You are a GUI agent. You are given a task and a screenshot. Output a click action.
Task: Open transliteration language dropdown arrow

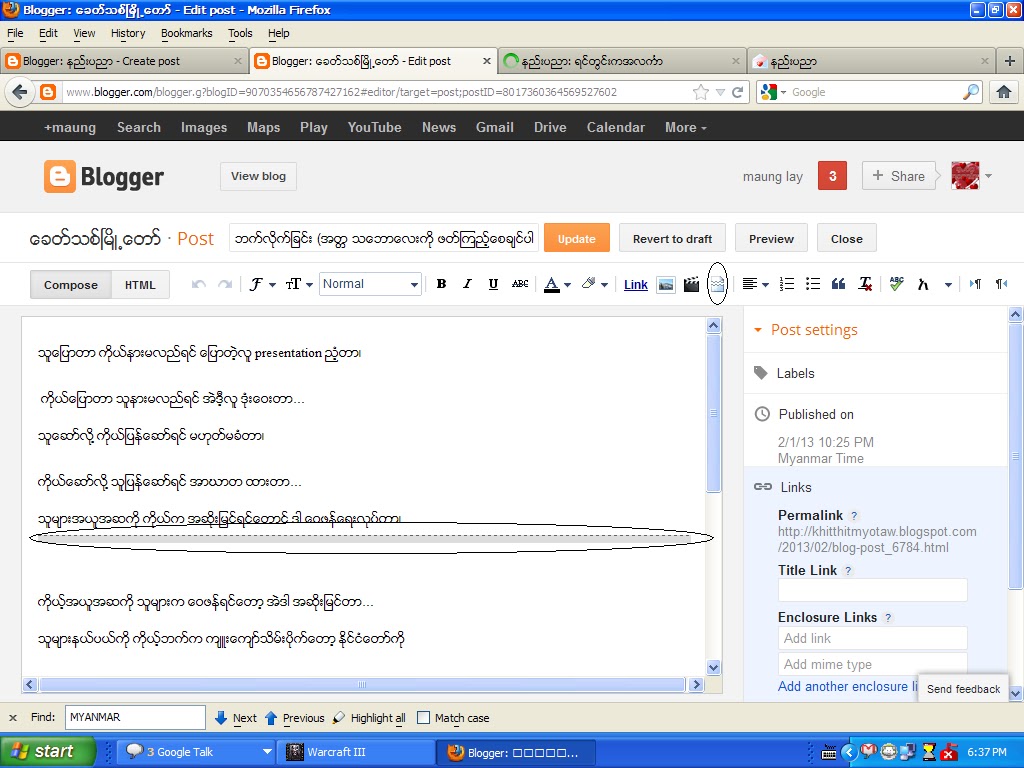[948, 285]
